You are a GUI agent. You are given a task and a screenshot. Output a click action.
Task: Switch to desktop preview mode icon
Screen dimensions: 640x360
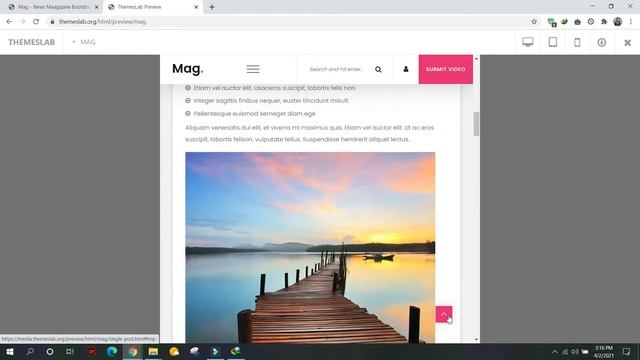528,42
